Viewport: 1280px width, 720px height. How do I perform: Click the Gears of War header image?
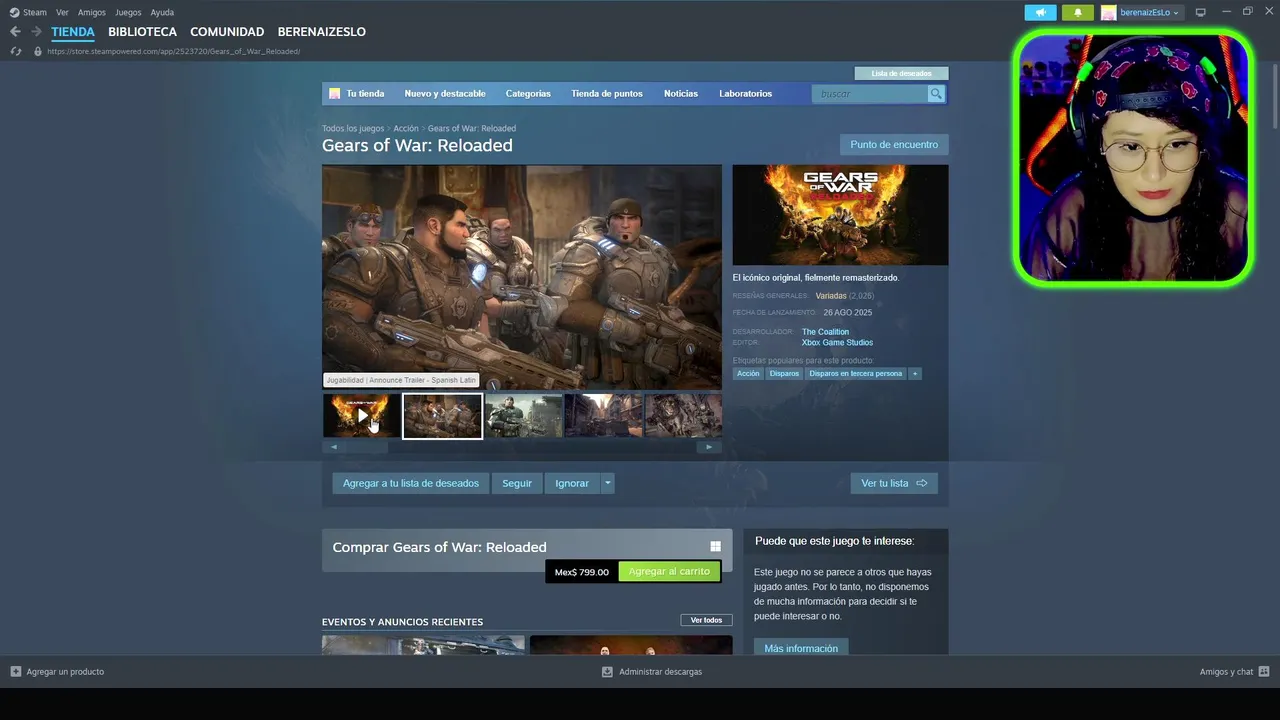coord(840,215)
